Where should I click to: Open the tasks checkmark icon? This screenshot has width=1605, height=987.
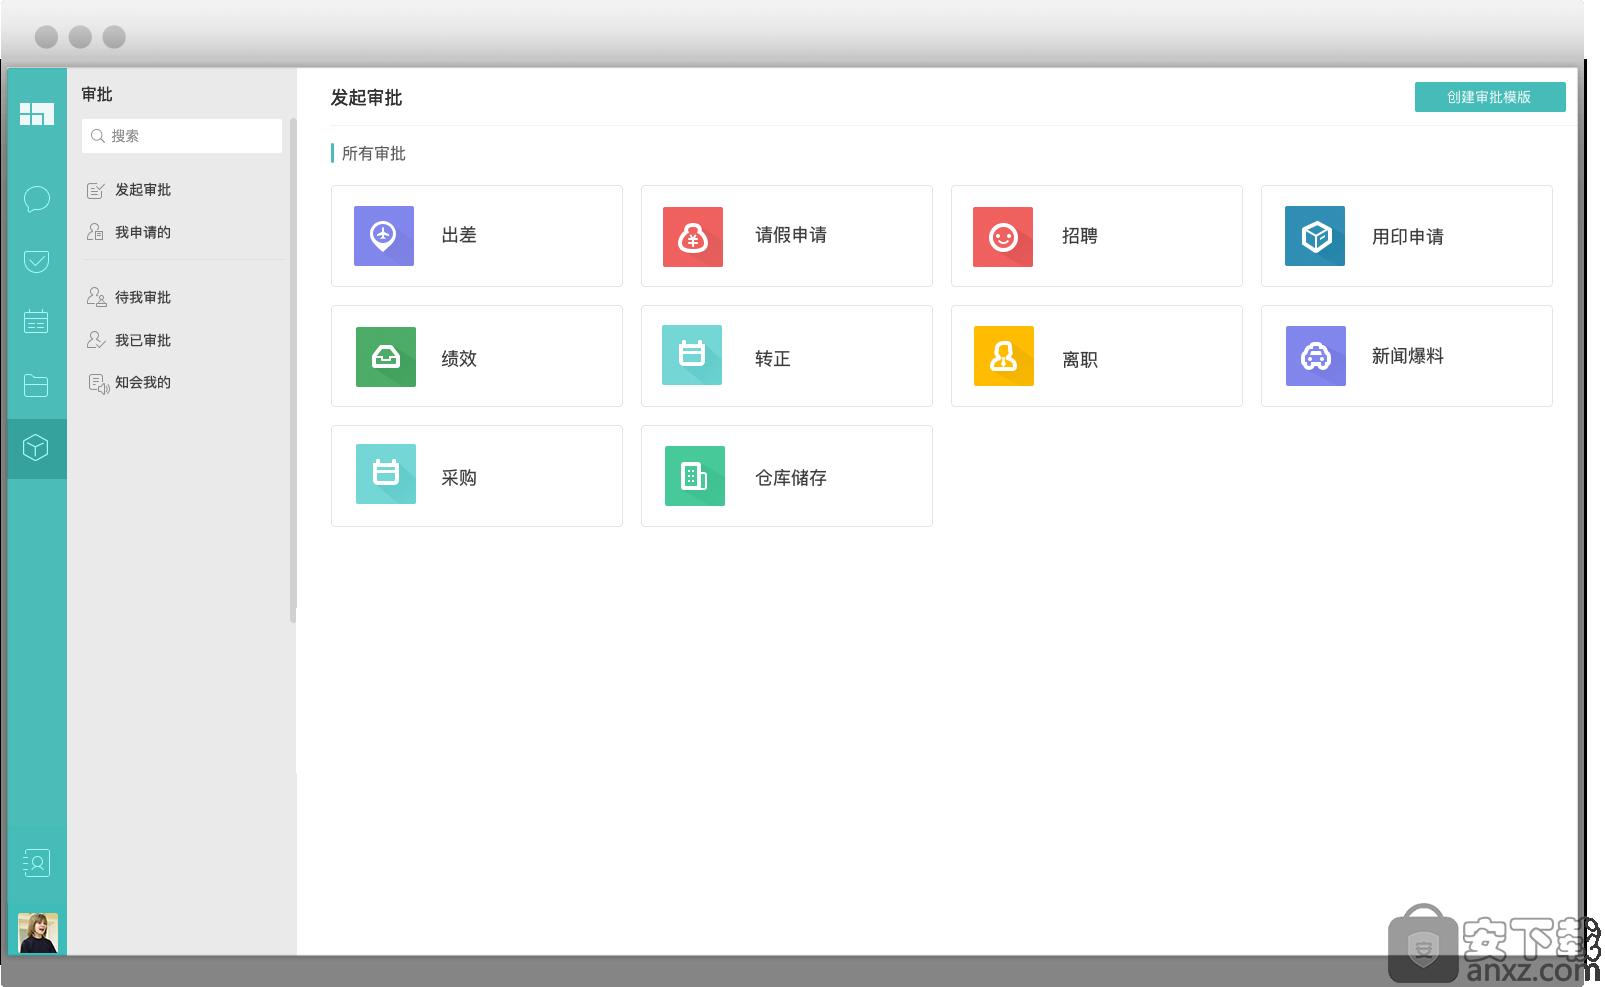(36, 261)
